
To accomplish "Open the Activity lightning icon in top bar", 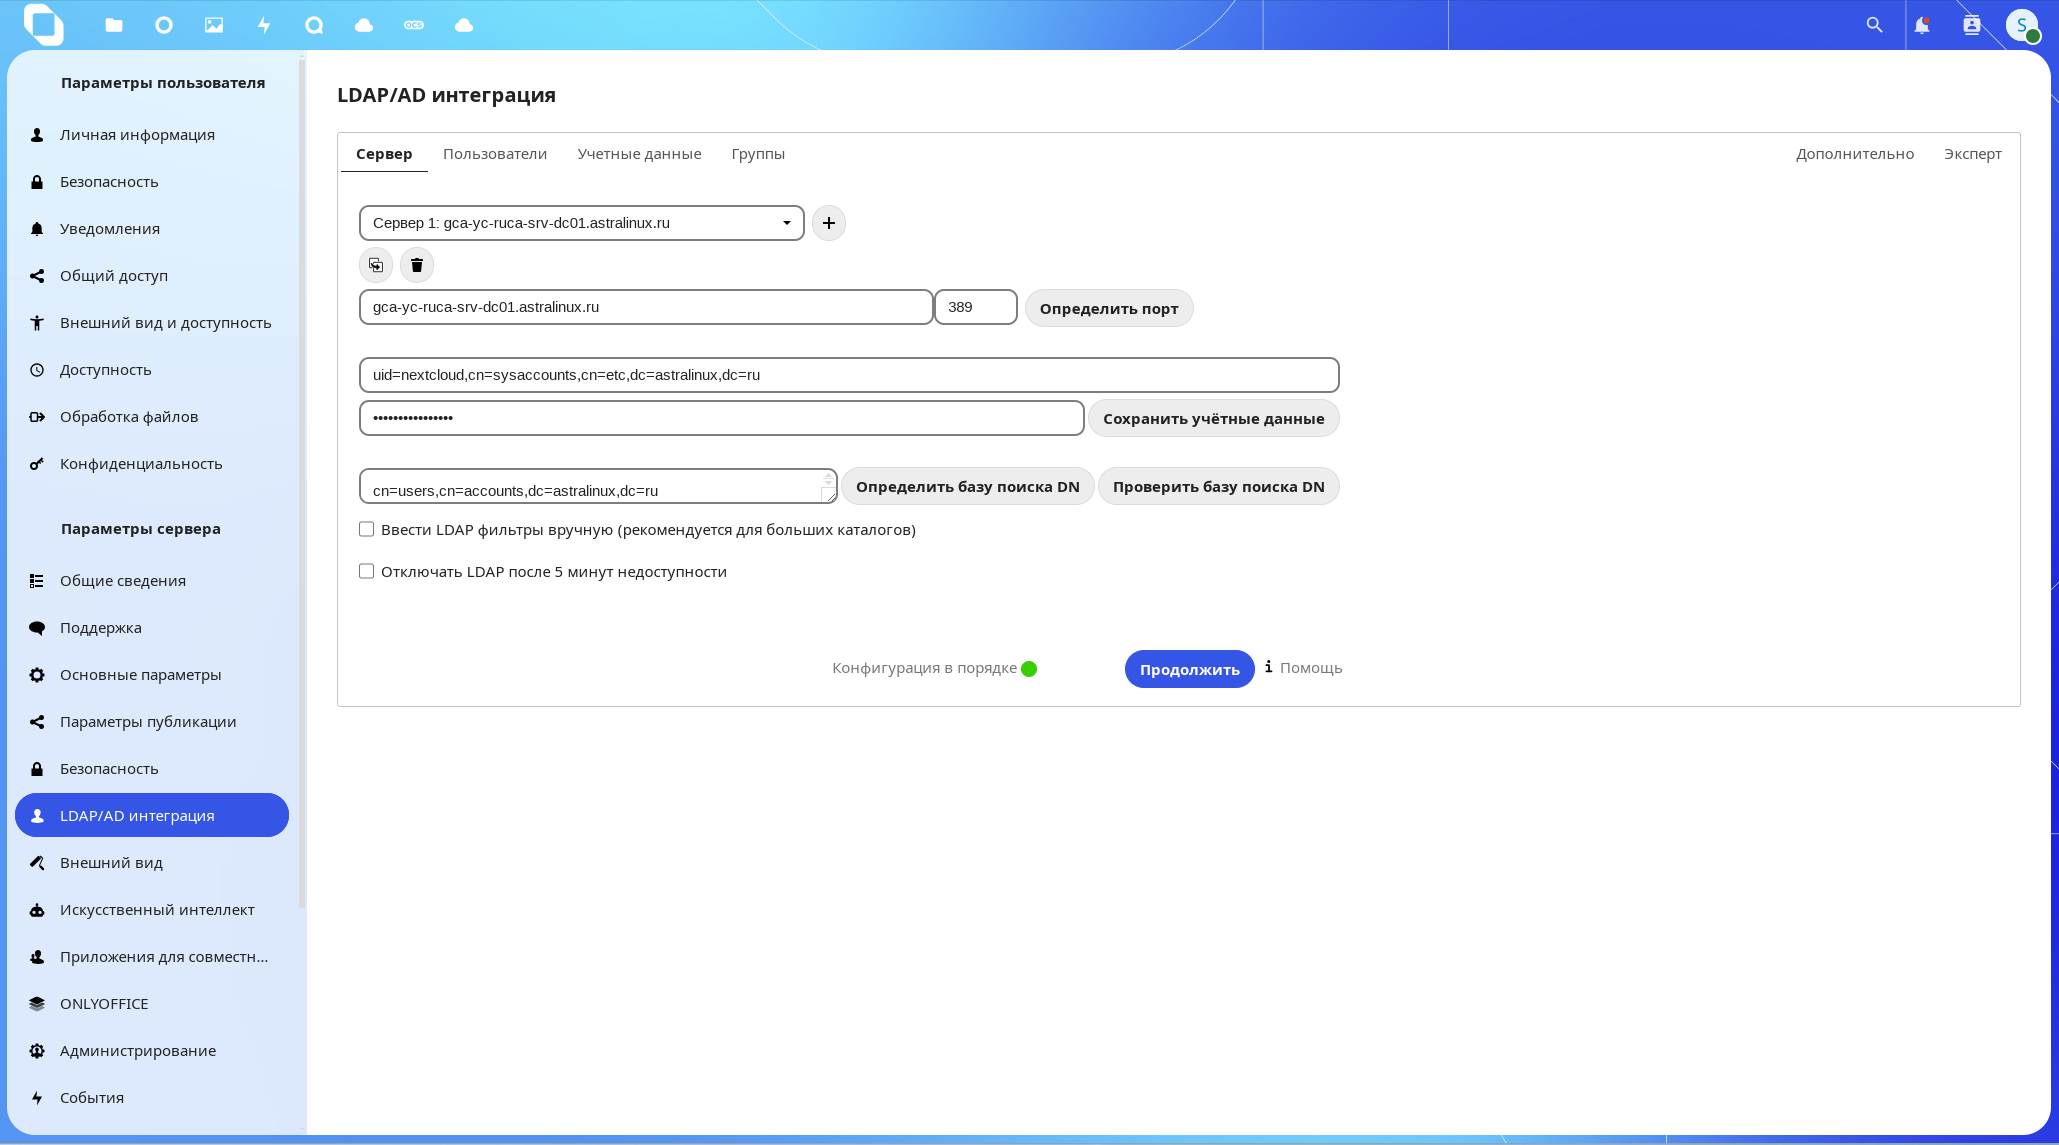I will click(264, 25).
